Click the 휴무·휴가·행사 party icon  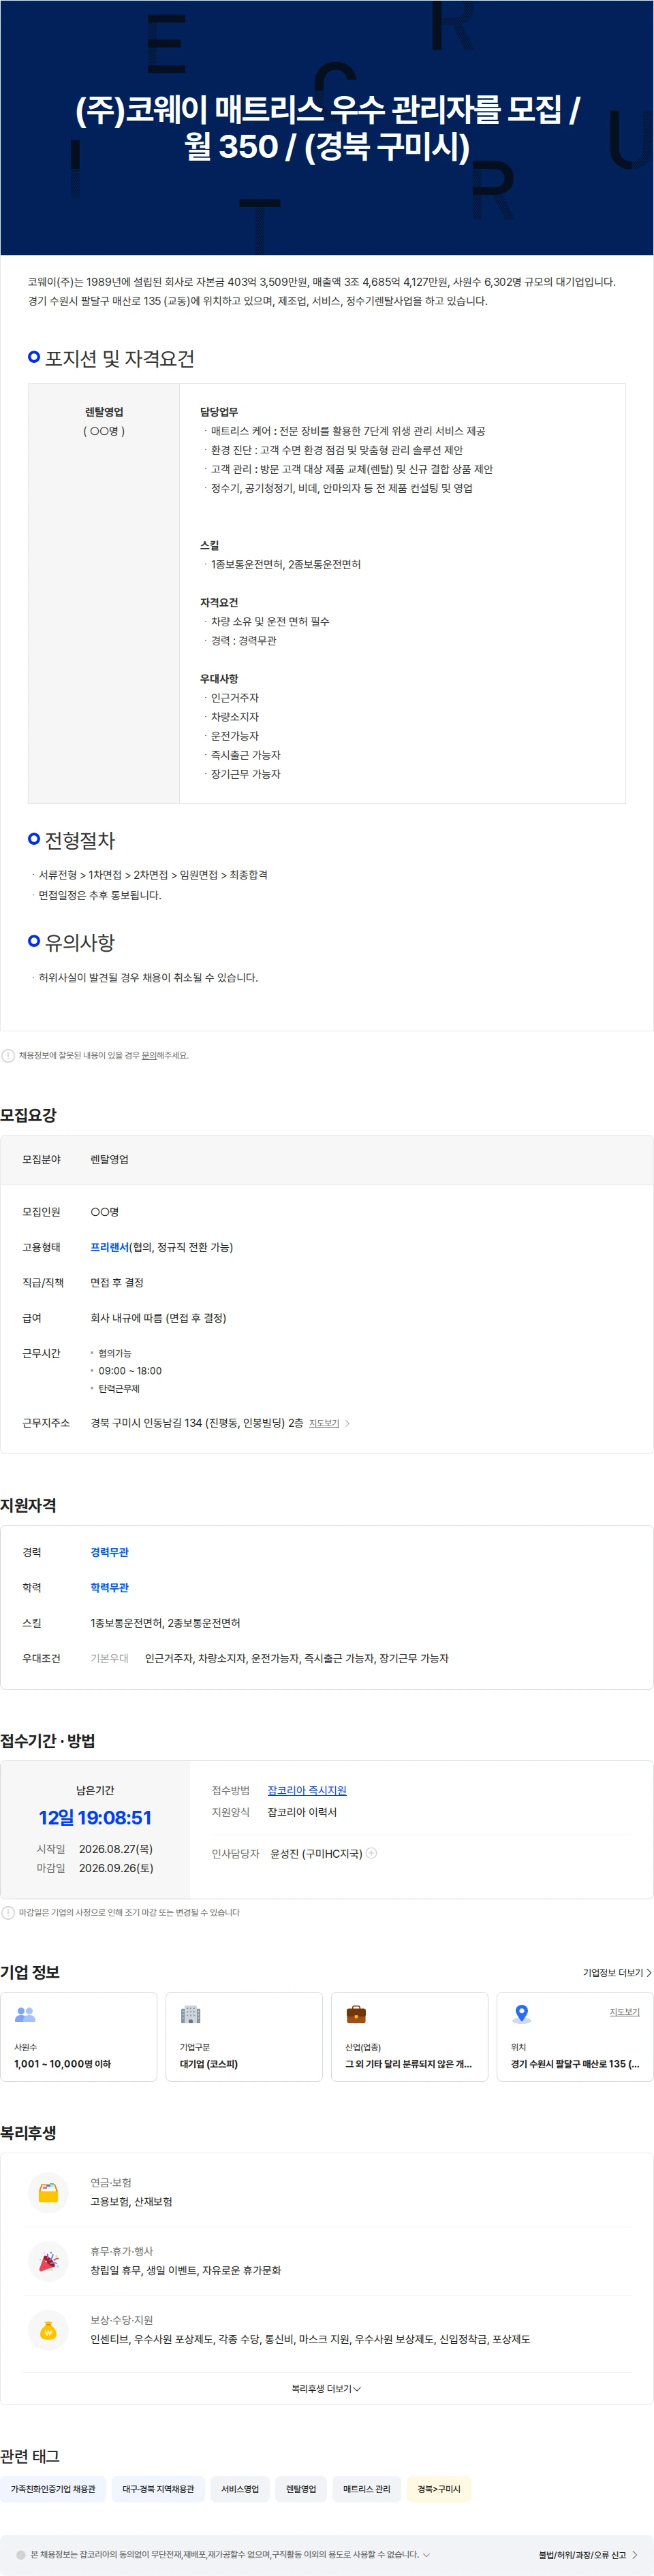pos(48,2261)
